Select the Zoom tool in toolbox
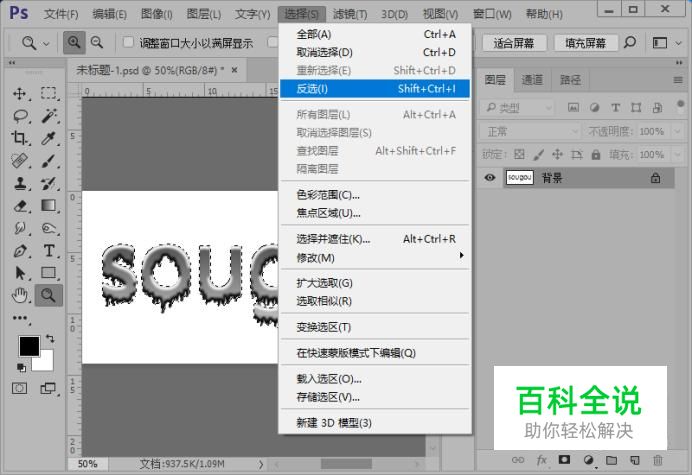 (49, 295)
